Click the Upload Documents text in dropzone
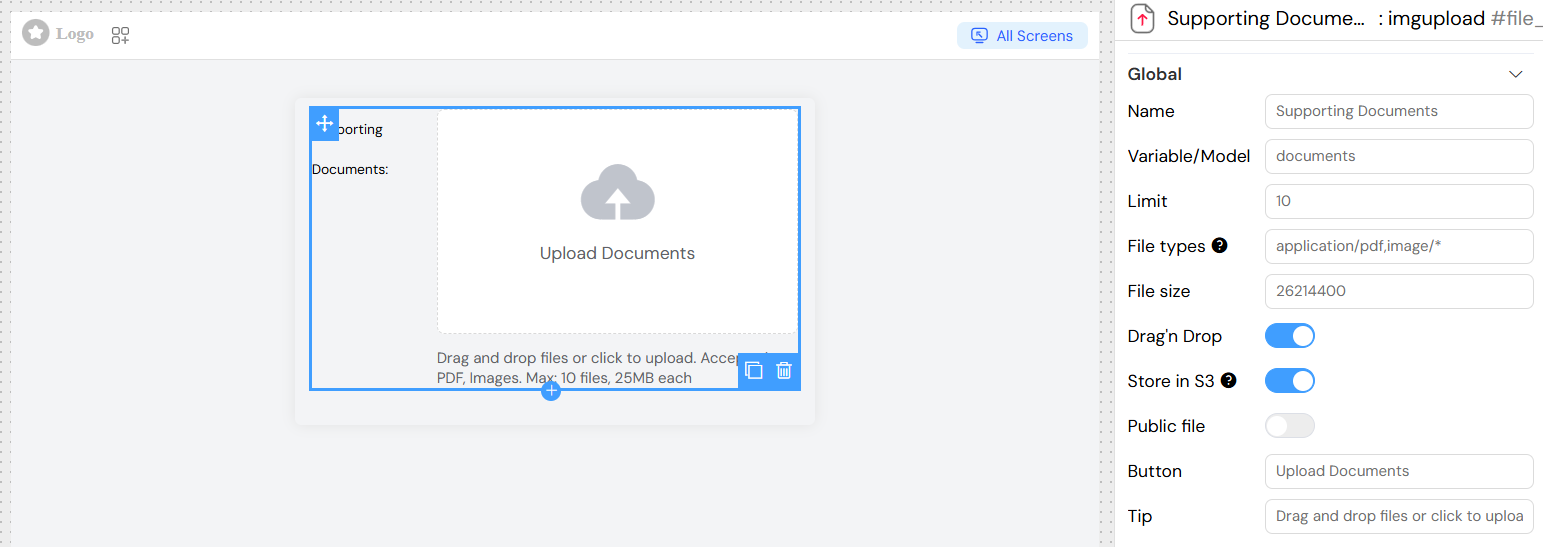This screenshot has height=547, width=1543. point(617,253)
